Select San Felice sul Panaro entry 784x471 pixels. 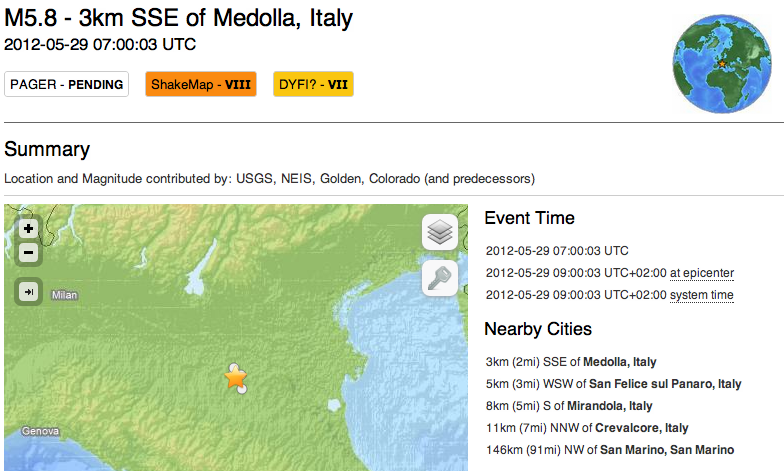(x=665, y=384)
